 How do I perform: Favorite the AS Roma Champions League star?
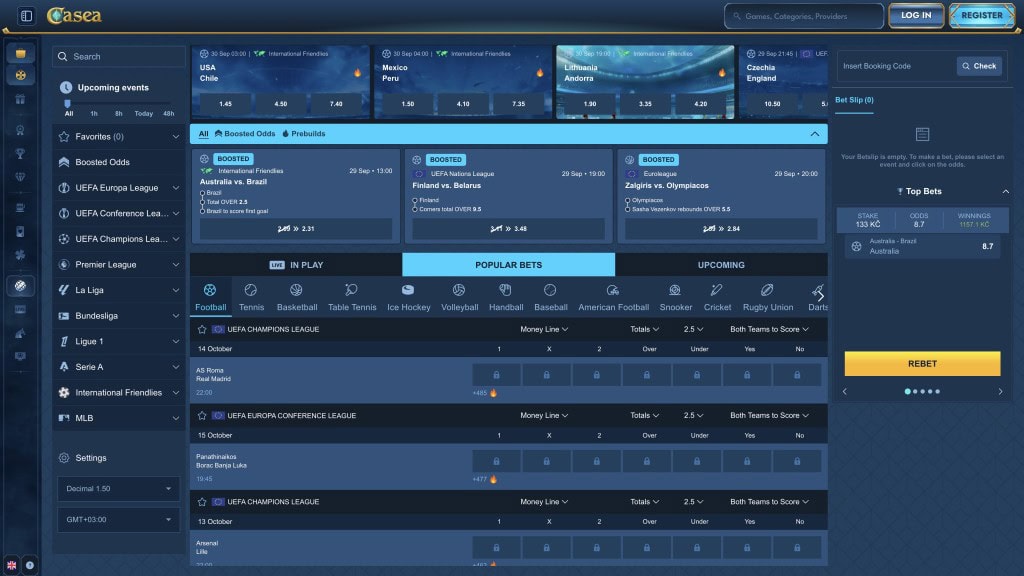202,329
